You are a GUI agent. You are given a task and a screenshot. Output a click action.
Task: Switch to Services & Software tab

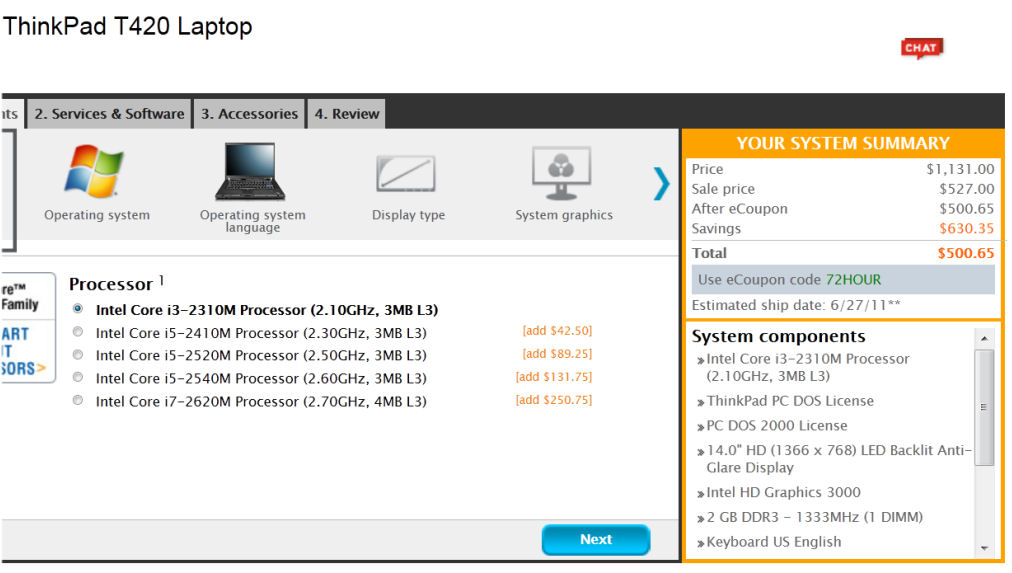pos(109,114)
